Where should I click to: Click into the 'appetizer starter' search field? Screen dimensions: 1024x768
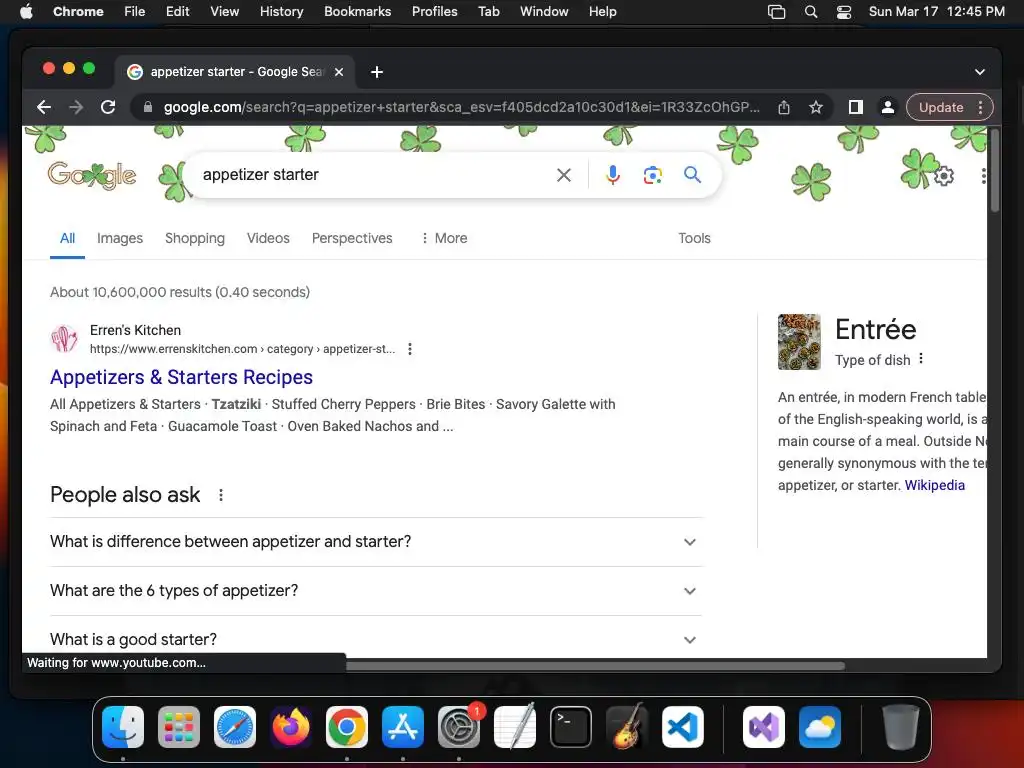(x=372, y=175)
